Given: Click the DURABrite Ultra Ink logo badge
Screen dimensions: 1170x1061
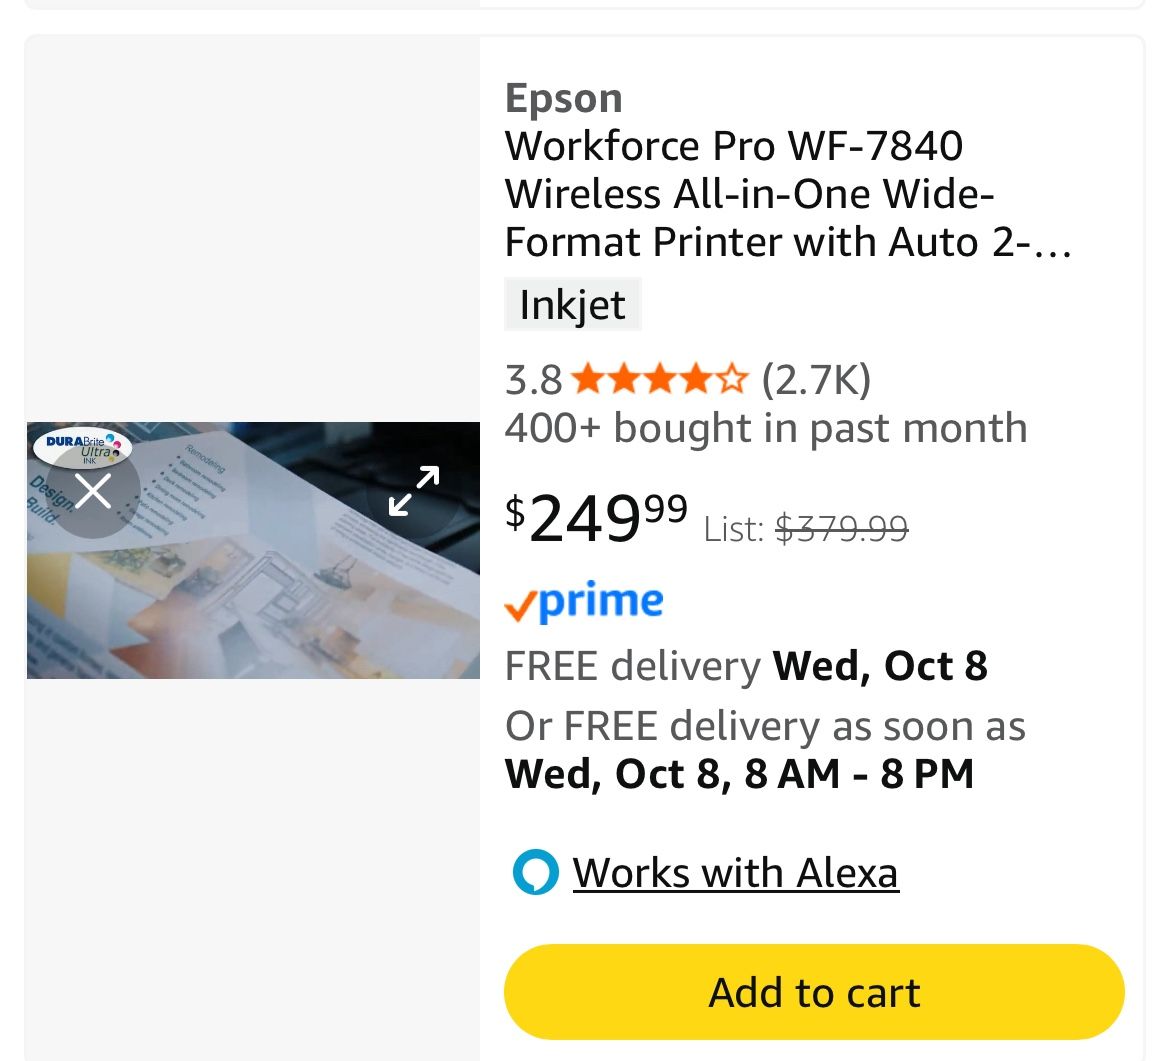Looking at the screenshot, I should coord(84,446).
